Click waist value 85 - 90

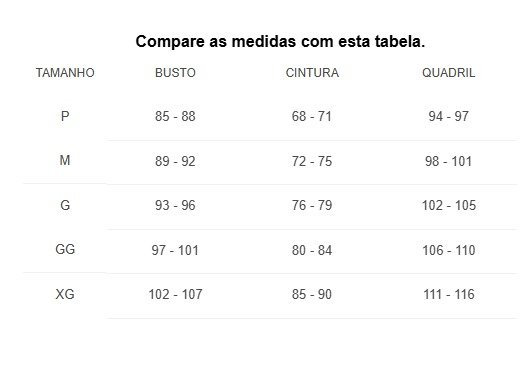pos(312,294)
